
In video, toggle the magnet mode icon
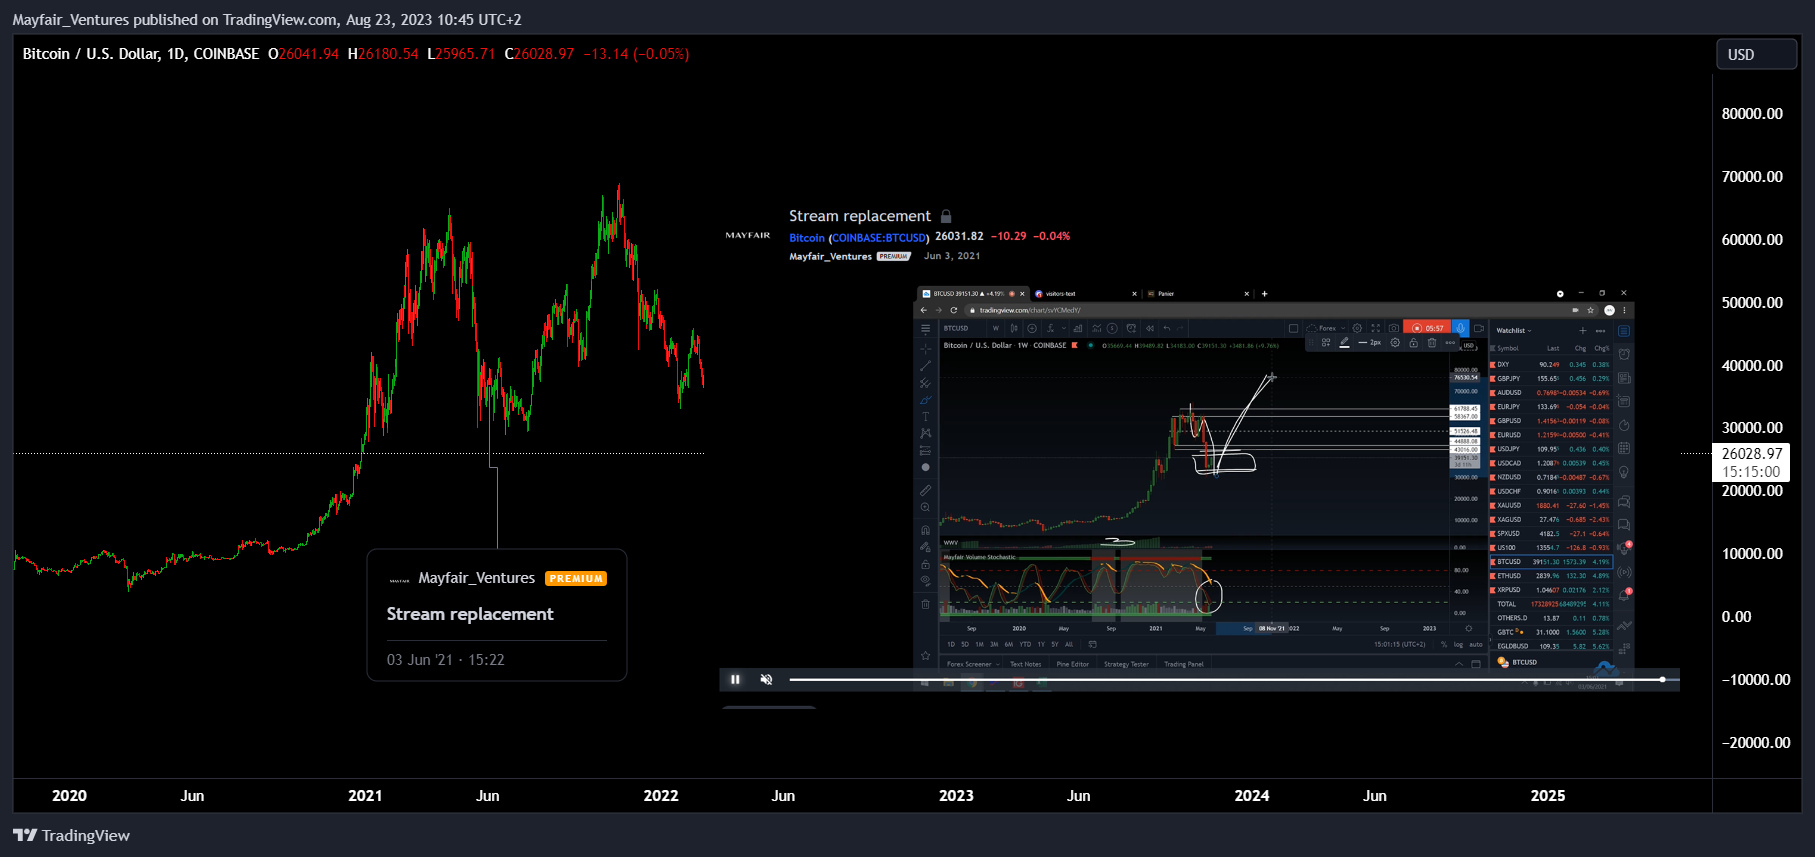pos(925,530)
